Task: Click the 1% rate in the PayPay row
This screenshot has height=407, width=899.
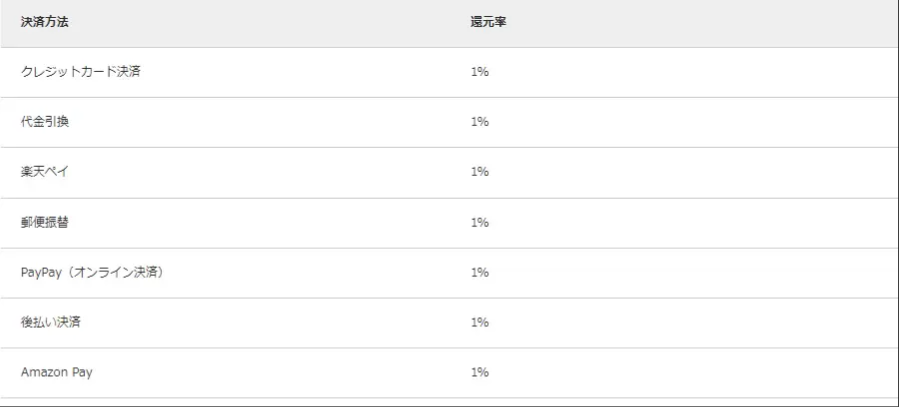Action: pos(479,272)
